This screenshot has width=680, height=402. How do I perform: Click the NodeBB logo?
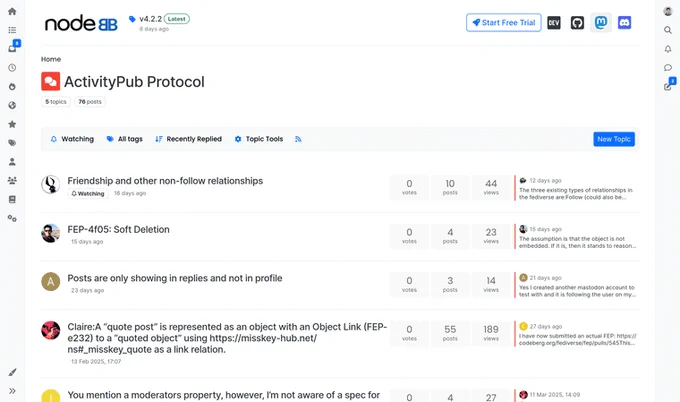click(x=81, y=23)
